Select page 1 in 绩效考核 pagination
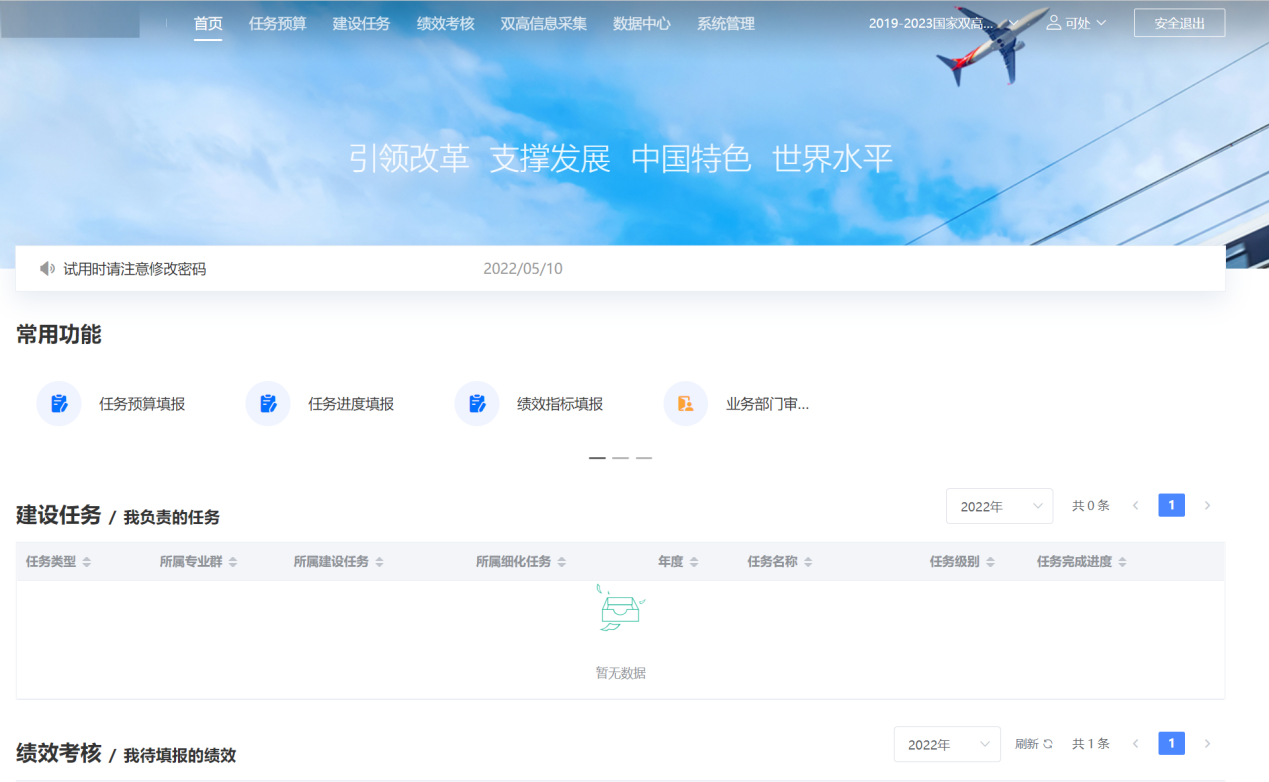Image resolution: width=1269 pixels, height=782 pixels. point(1171,744)
